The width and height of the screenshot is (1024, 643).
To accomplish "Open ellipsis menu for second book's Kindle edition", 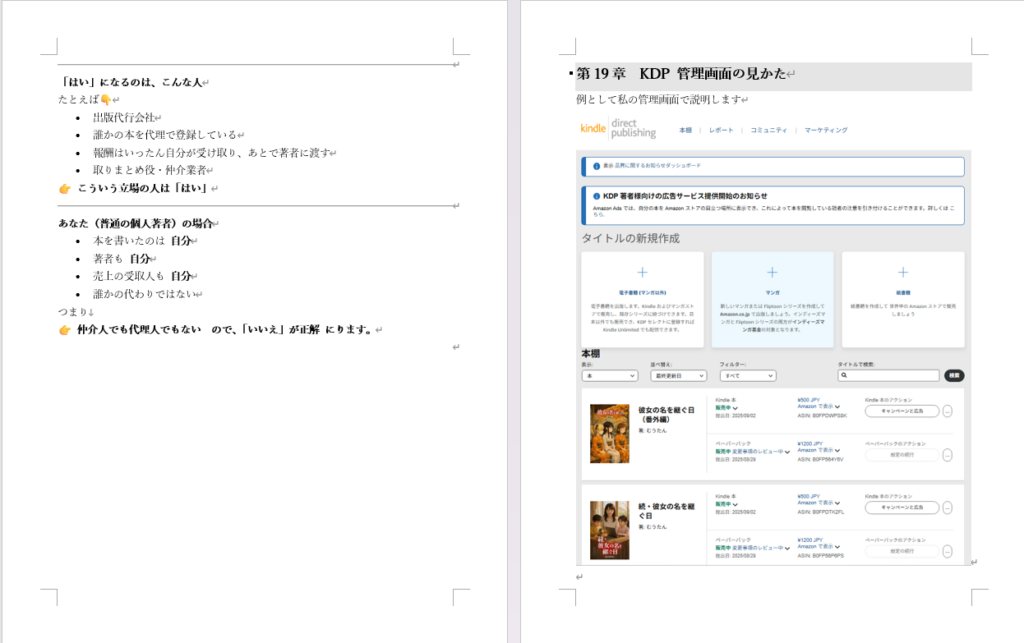I will click(x=948, y=508).
